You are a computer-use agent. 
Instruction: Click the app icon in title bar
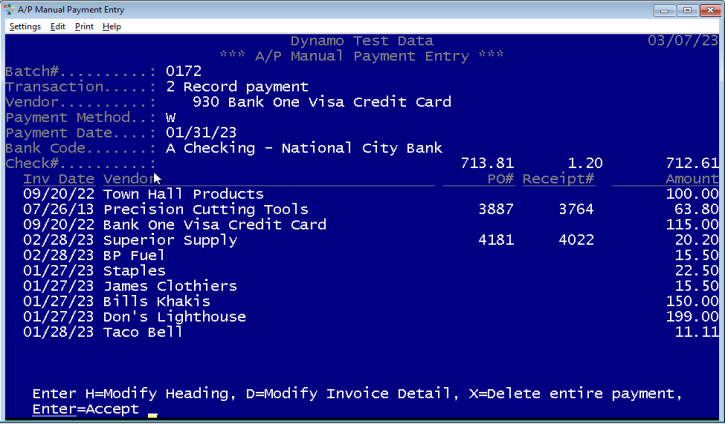pyautogui.click(x=9, y=9)
